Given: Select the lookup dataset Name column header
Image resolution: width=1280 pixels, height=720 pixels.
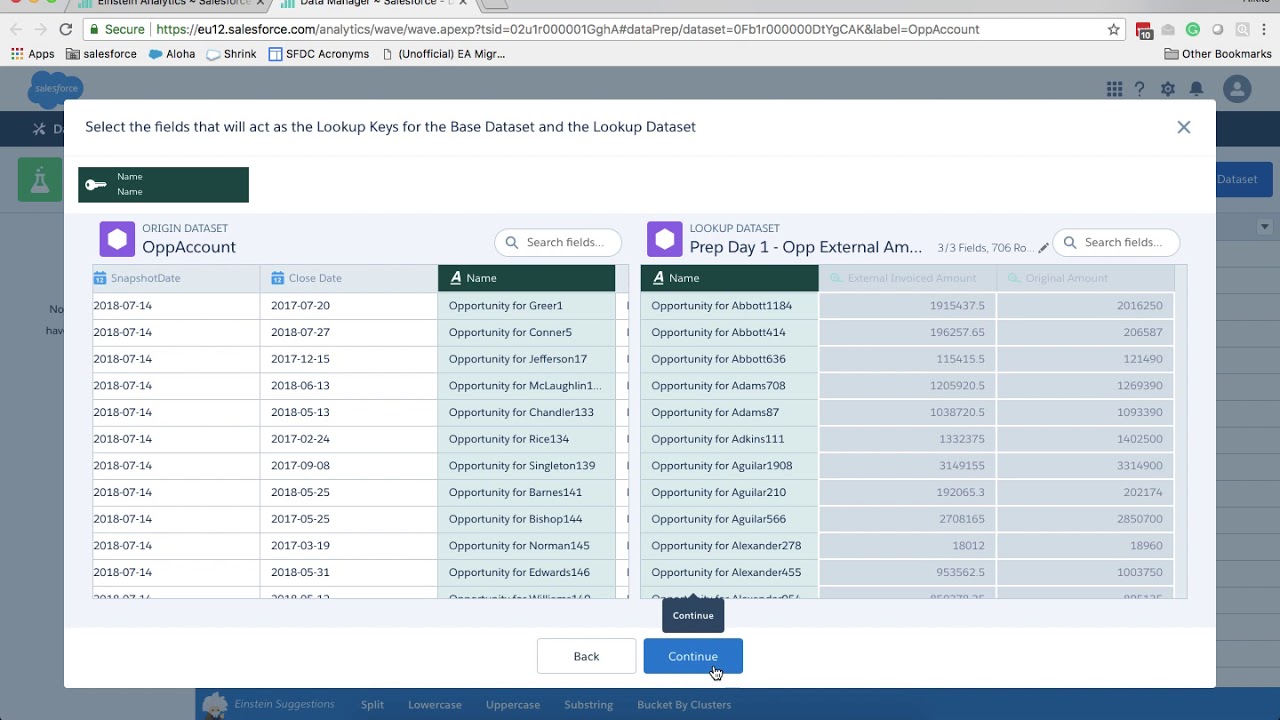Looking at the screenshot, I should coord(729,278).
